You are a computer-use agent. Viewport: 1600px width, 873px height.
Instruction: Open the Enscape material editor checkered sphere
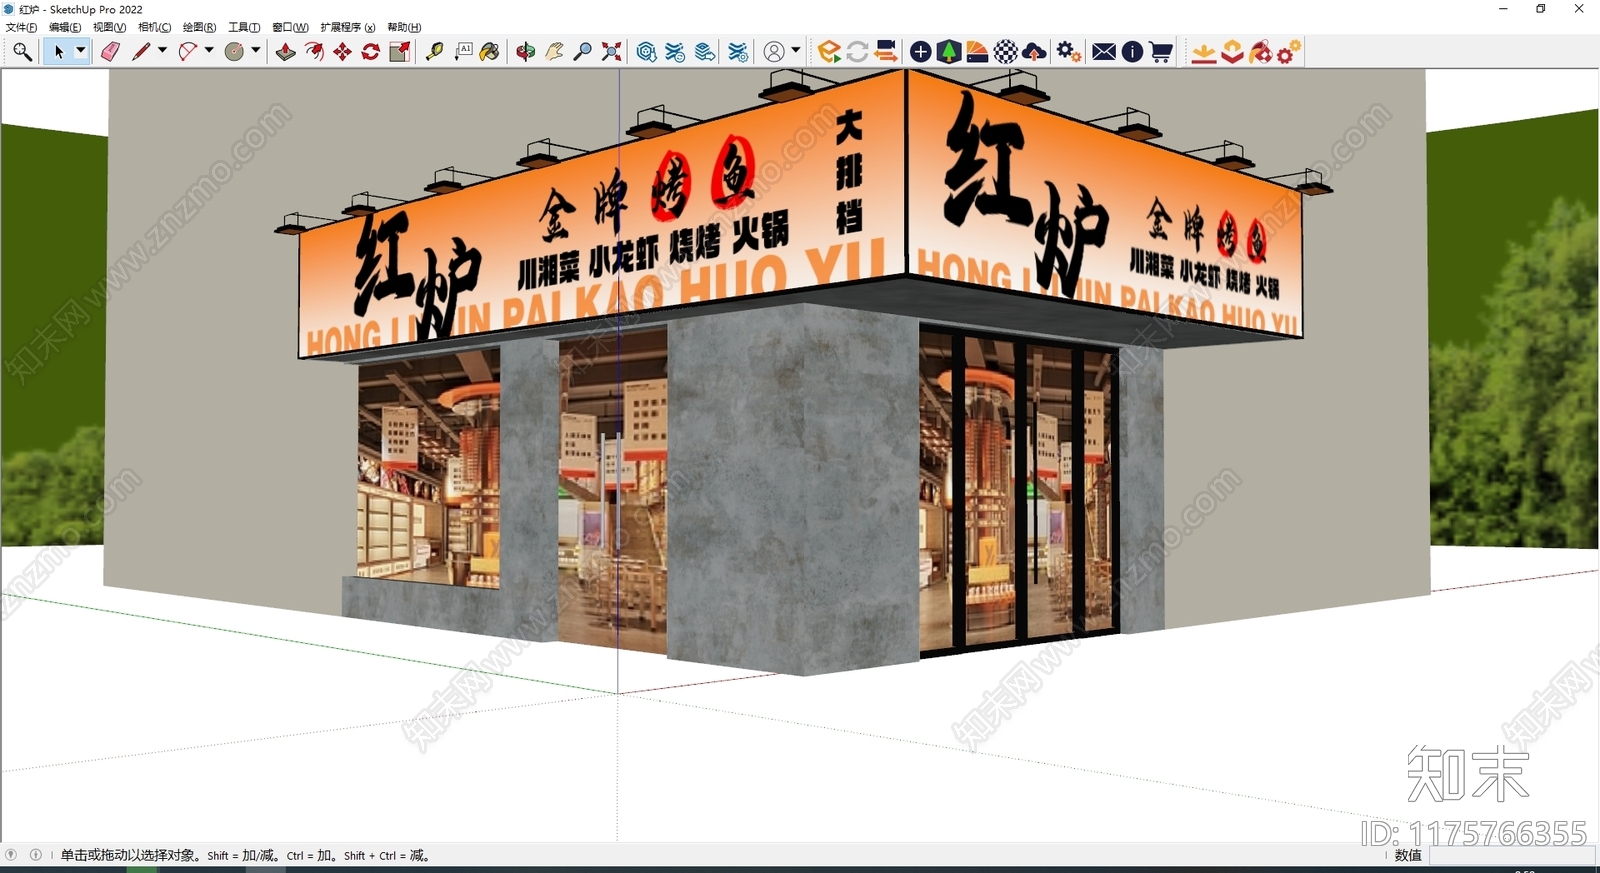(x=1006, y=52)
